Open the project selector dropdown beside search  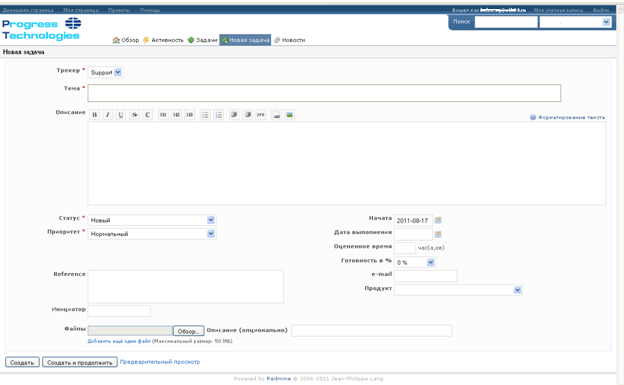(x=575, y=22)
